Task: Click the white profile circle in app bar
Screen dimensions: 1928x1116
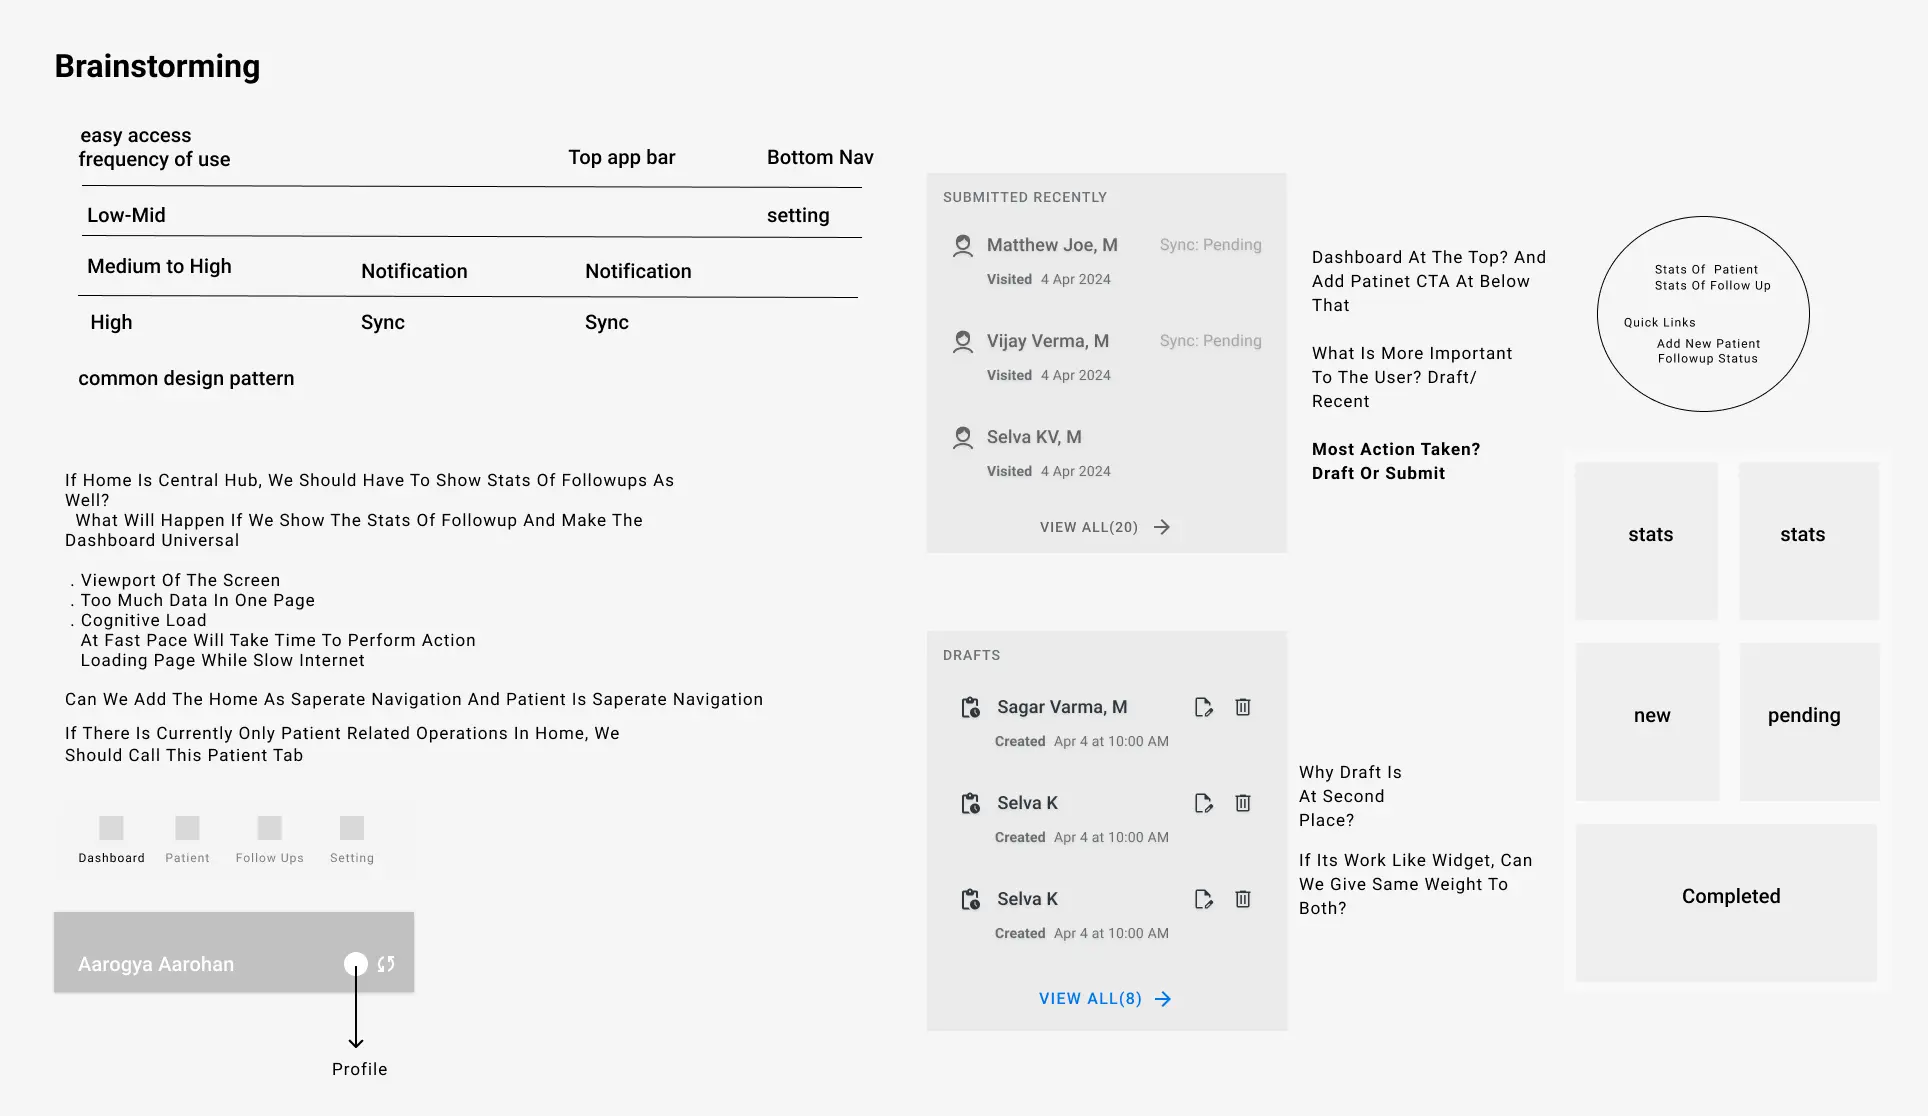Action: coord(355,964)
